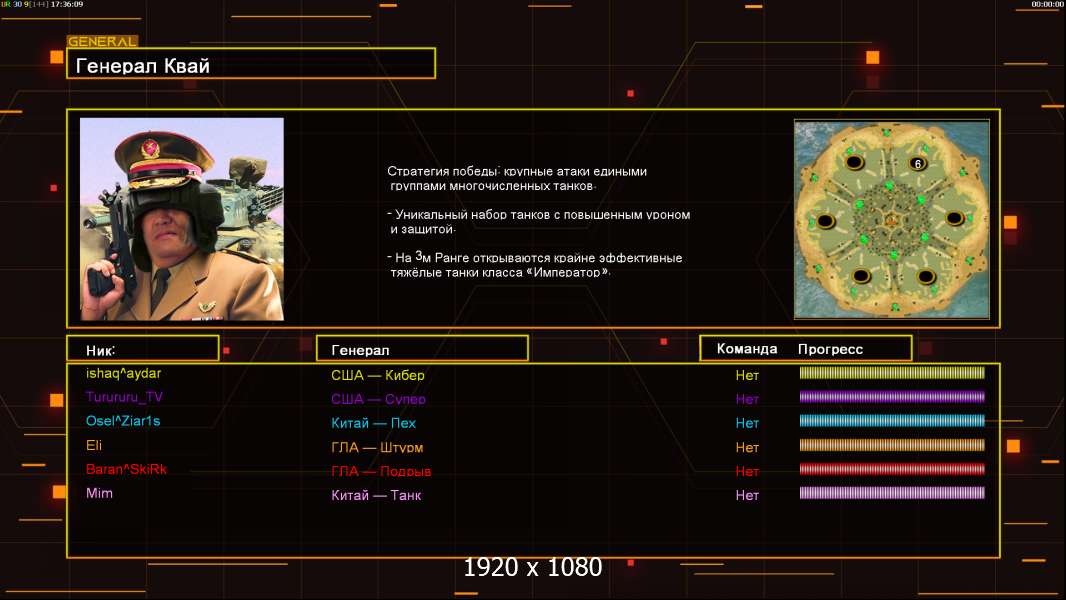Click the Китай — Танк general entry

pyautogui.click(x=376, y=495)
